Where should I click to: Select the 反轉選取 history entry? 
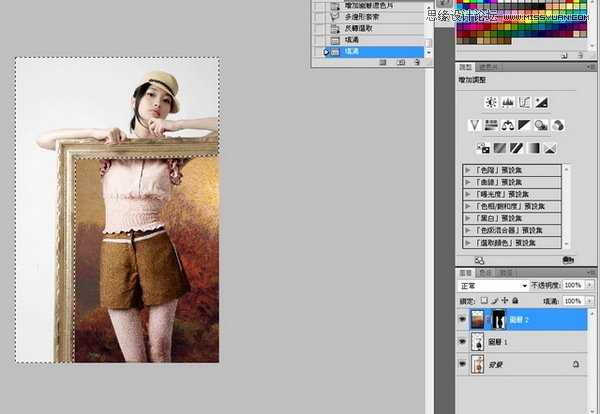click(361, 28)
